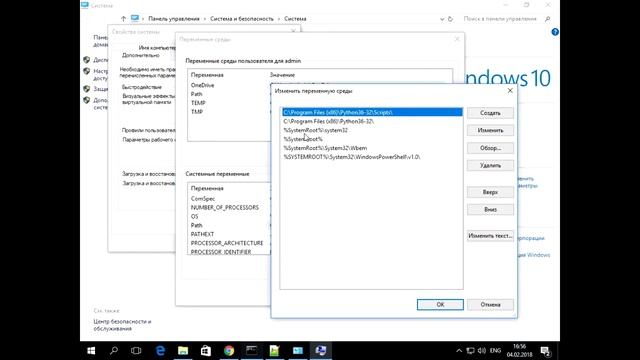Screen dimensions: 640x360
Task: Click Система breadcrumb item
Action: (x=295, y=19)
